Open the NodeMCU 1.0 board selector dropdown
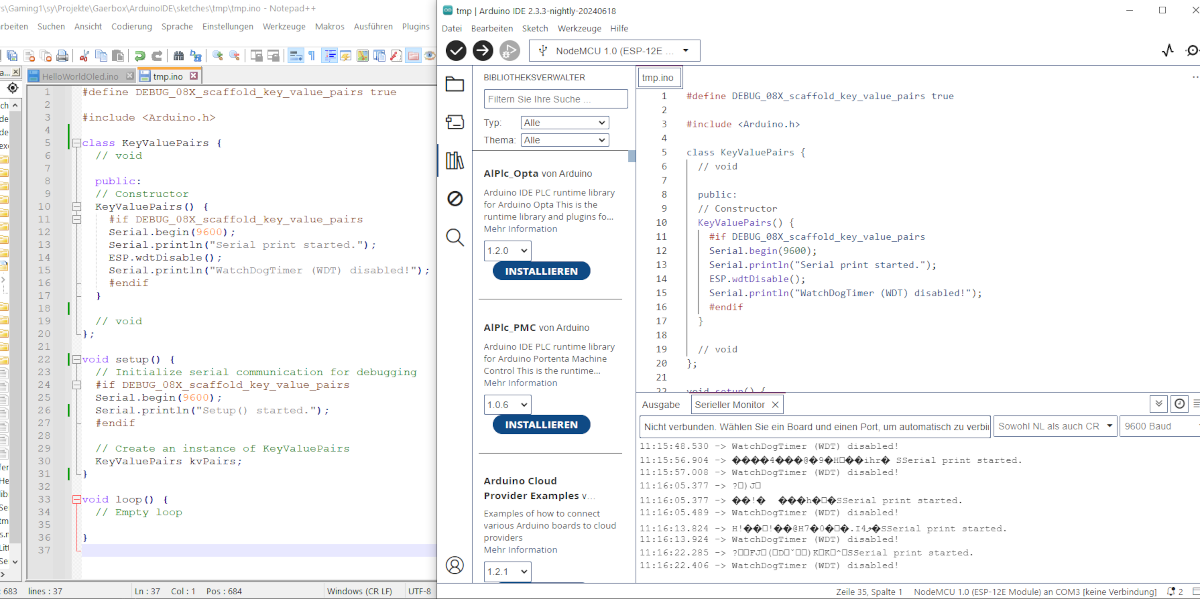The image size is (1200, 599). (615, 50)
